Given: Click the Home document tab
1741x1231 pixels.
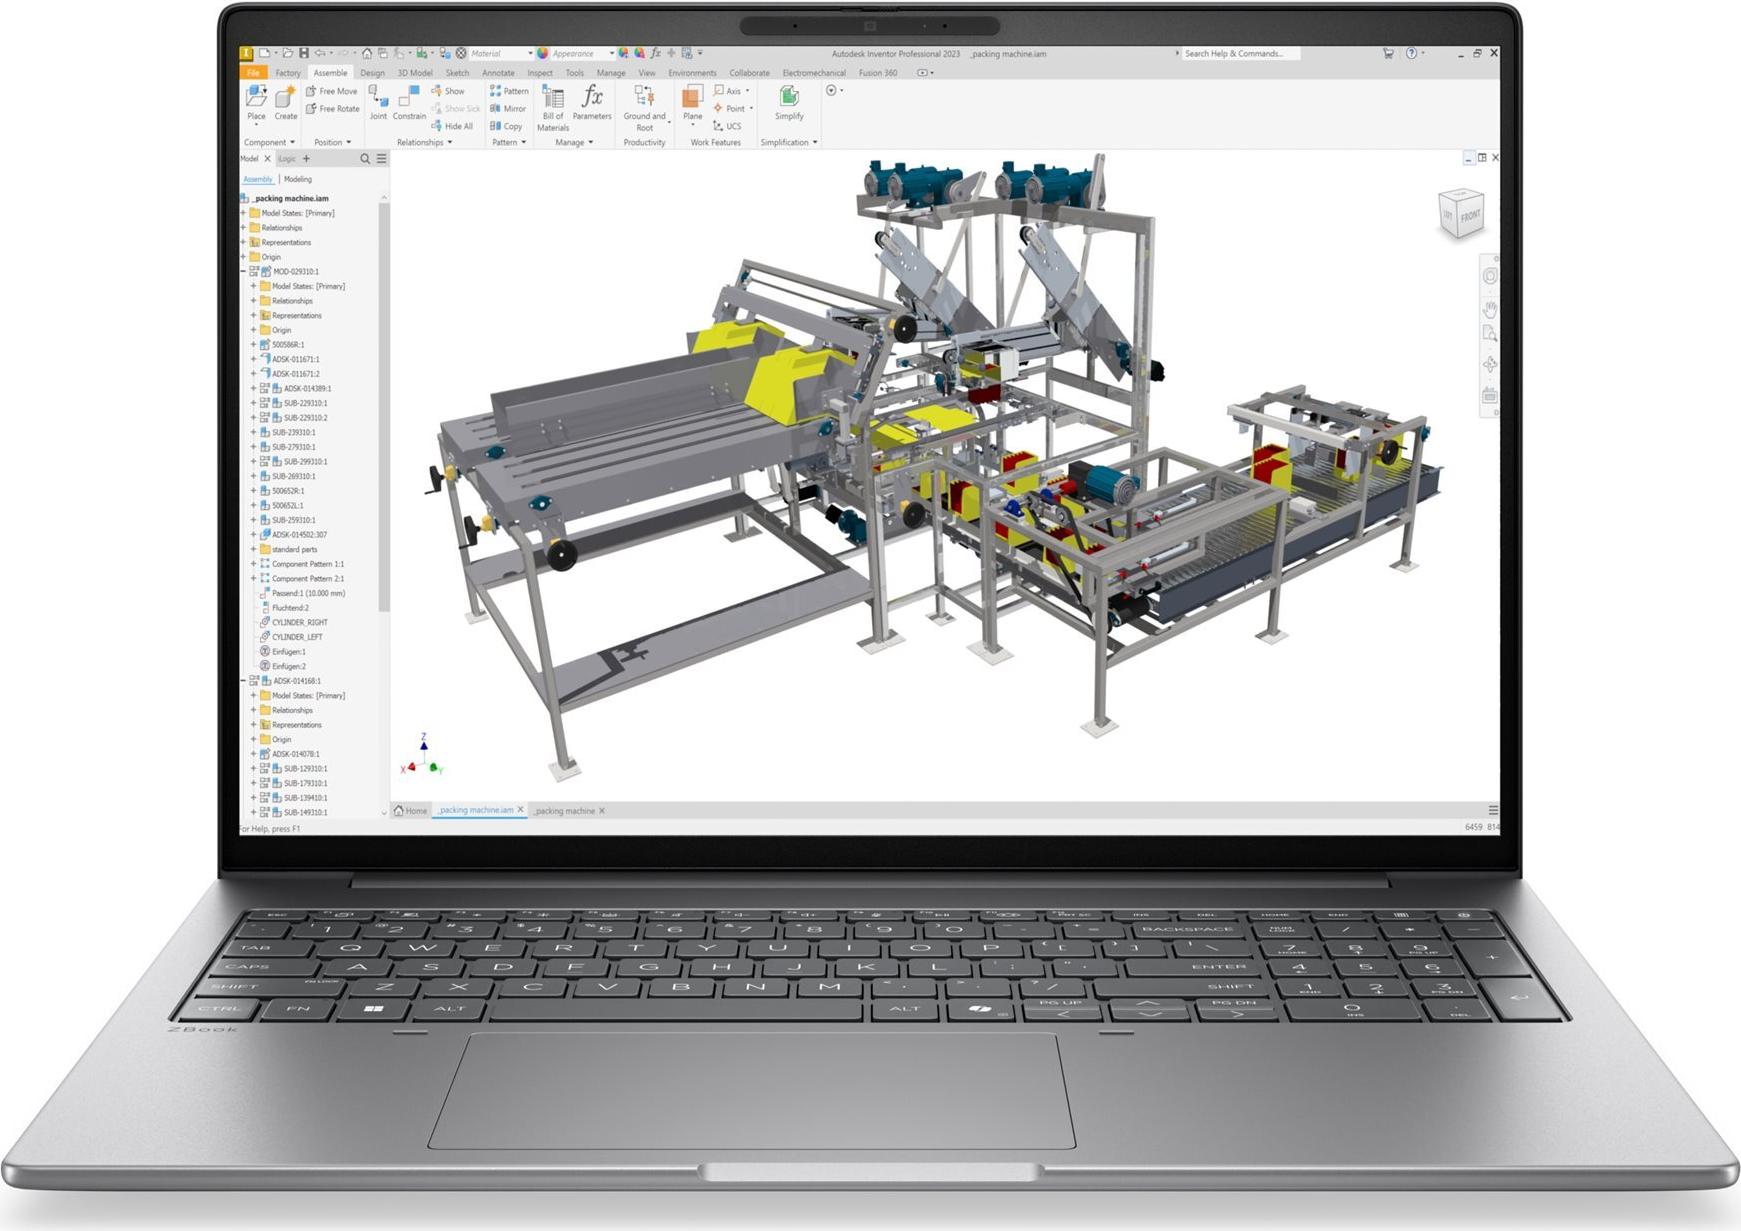Looking at the screenshot, I should (x=411, y=811).
